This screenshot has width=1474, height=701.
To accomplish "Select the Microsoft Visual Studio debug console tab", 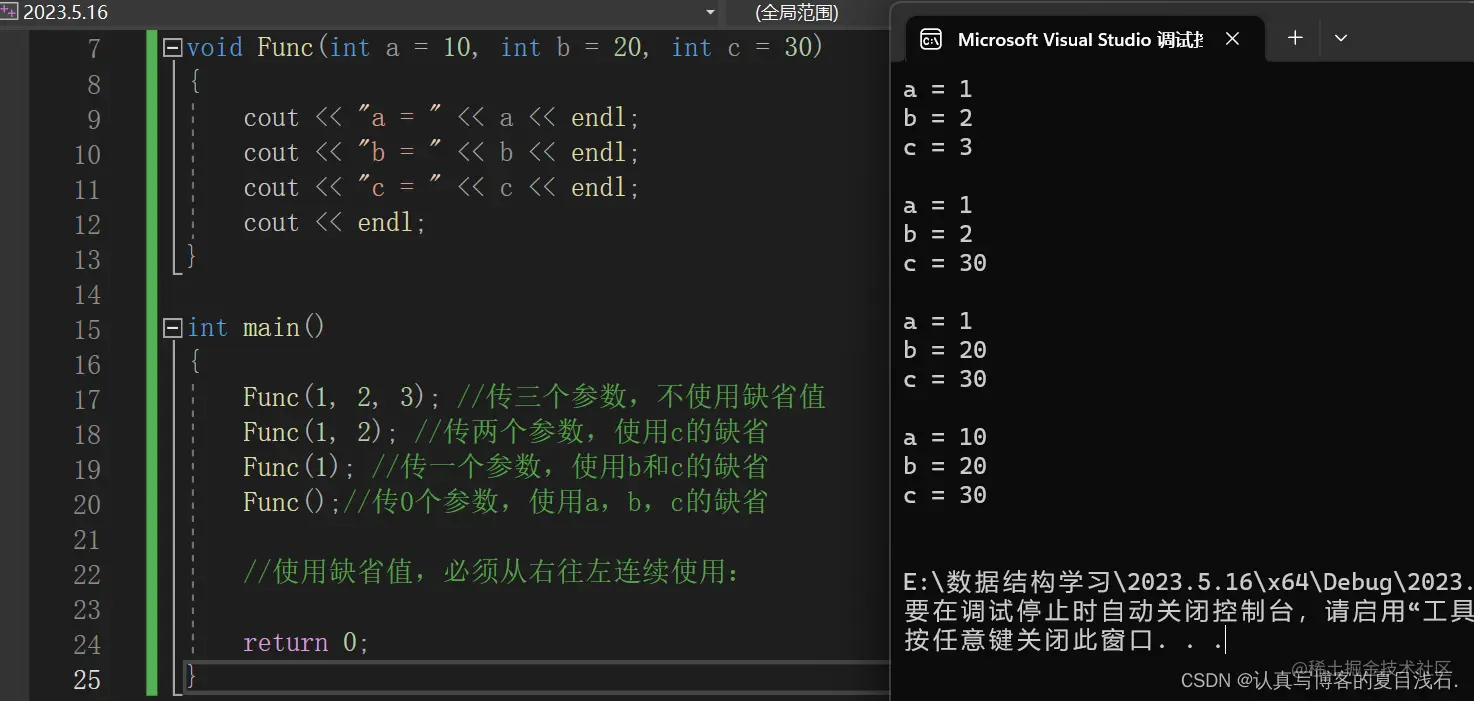I will [x=1083, y=39].
